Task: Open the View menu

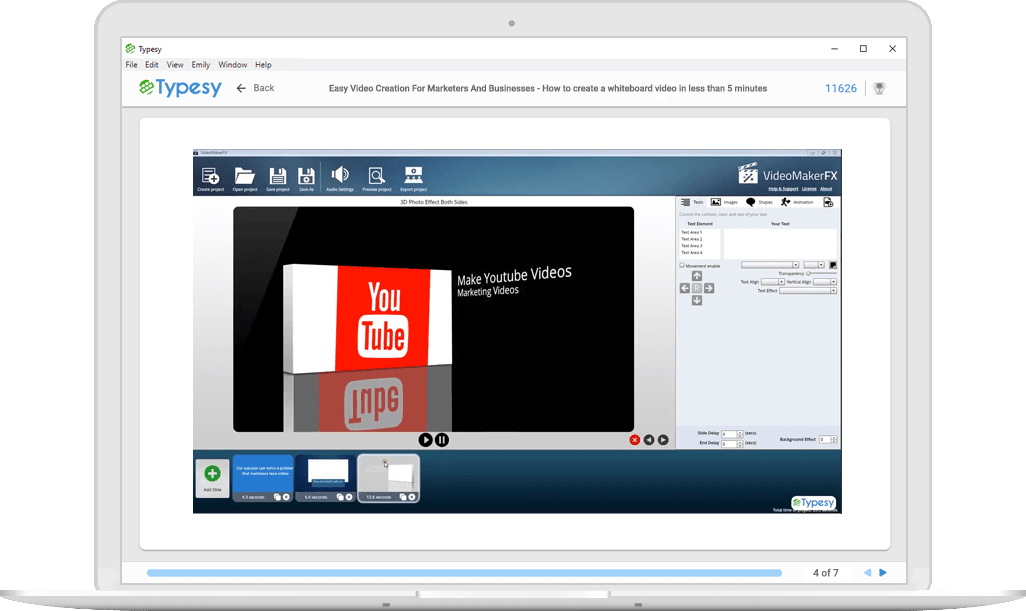Action: (x=175, y=65)
